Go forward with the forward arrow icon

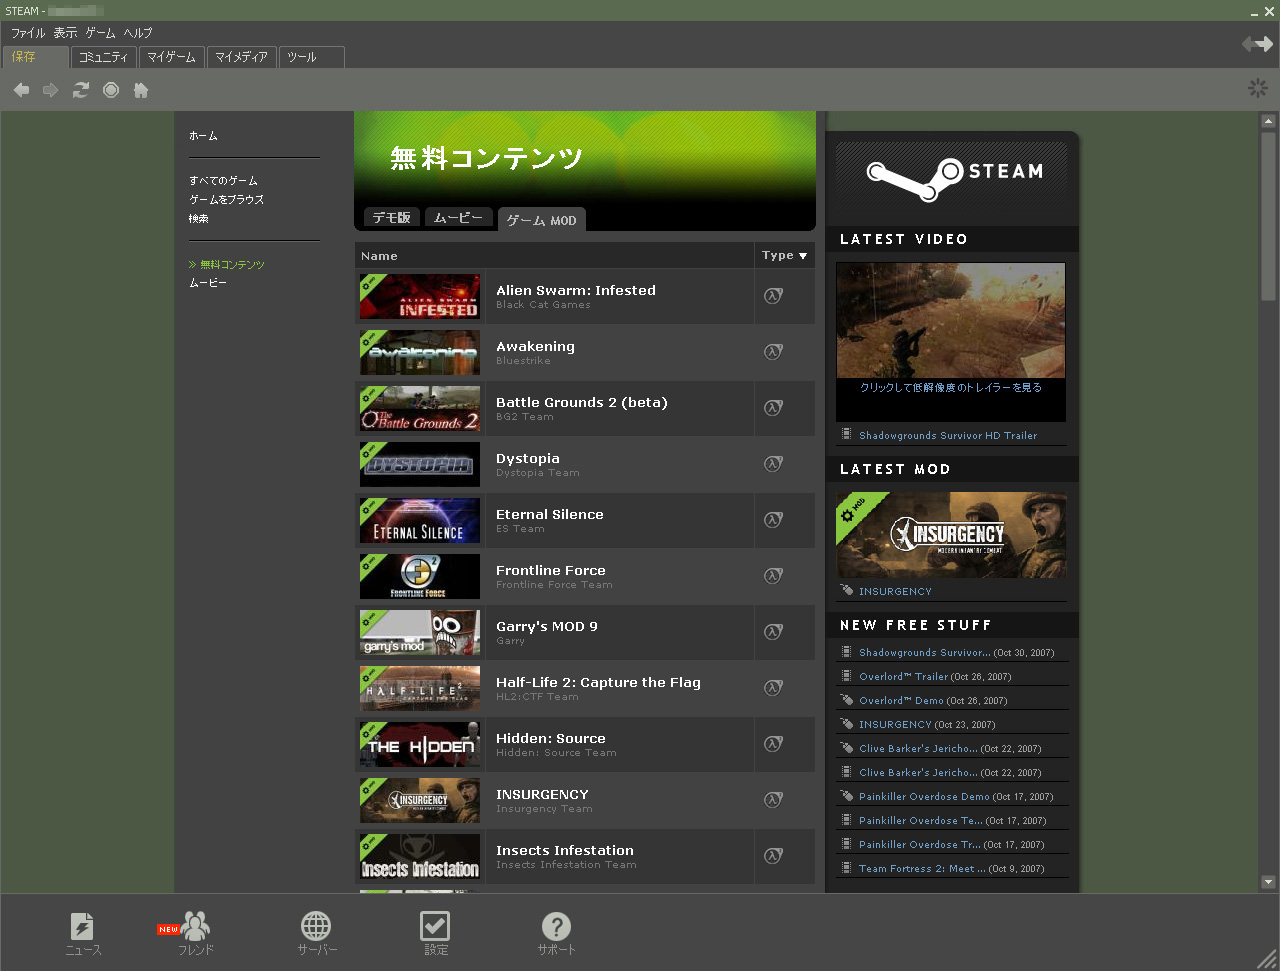(x=50, y=90)
